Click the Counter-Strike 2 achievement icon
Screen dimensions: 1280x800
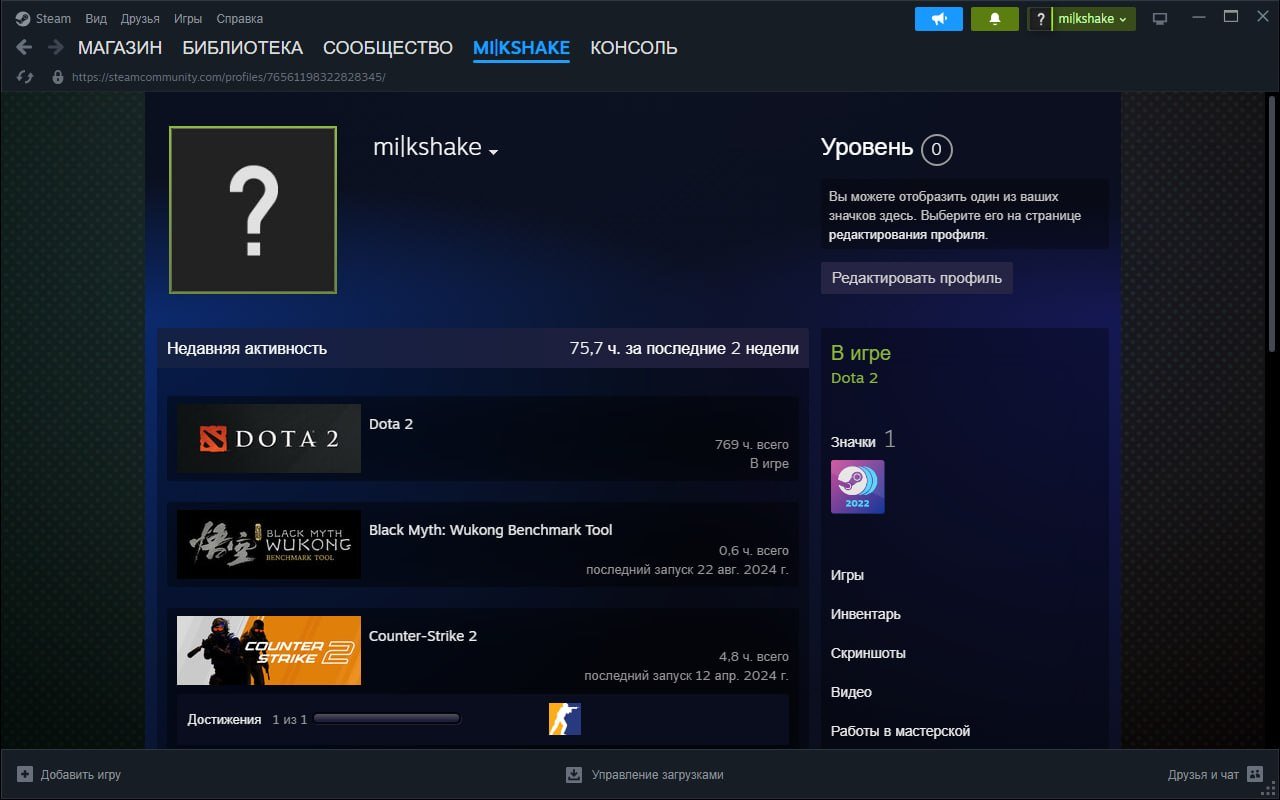pos(565,719)
